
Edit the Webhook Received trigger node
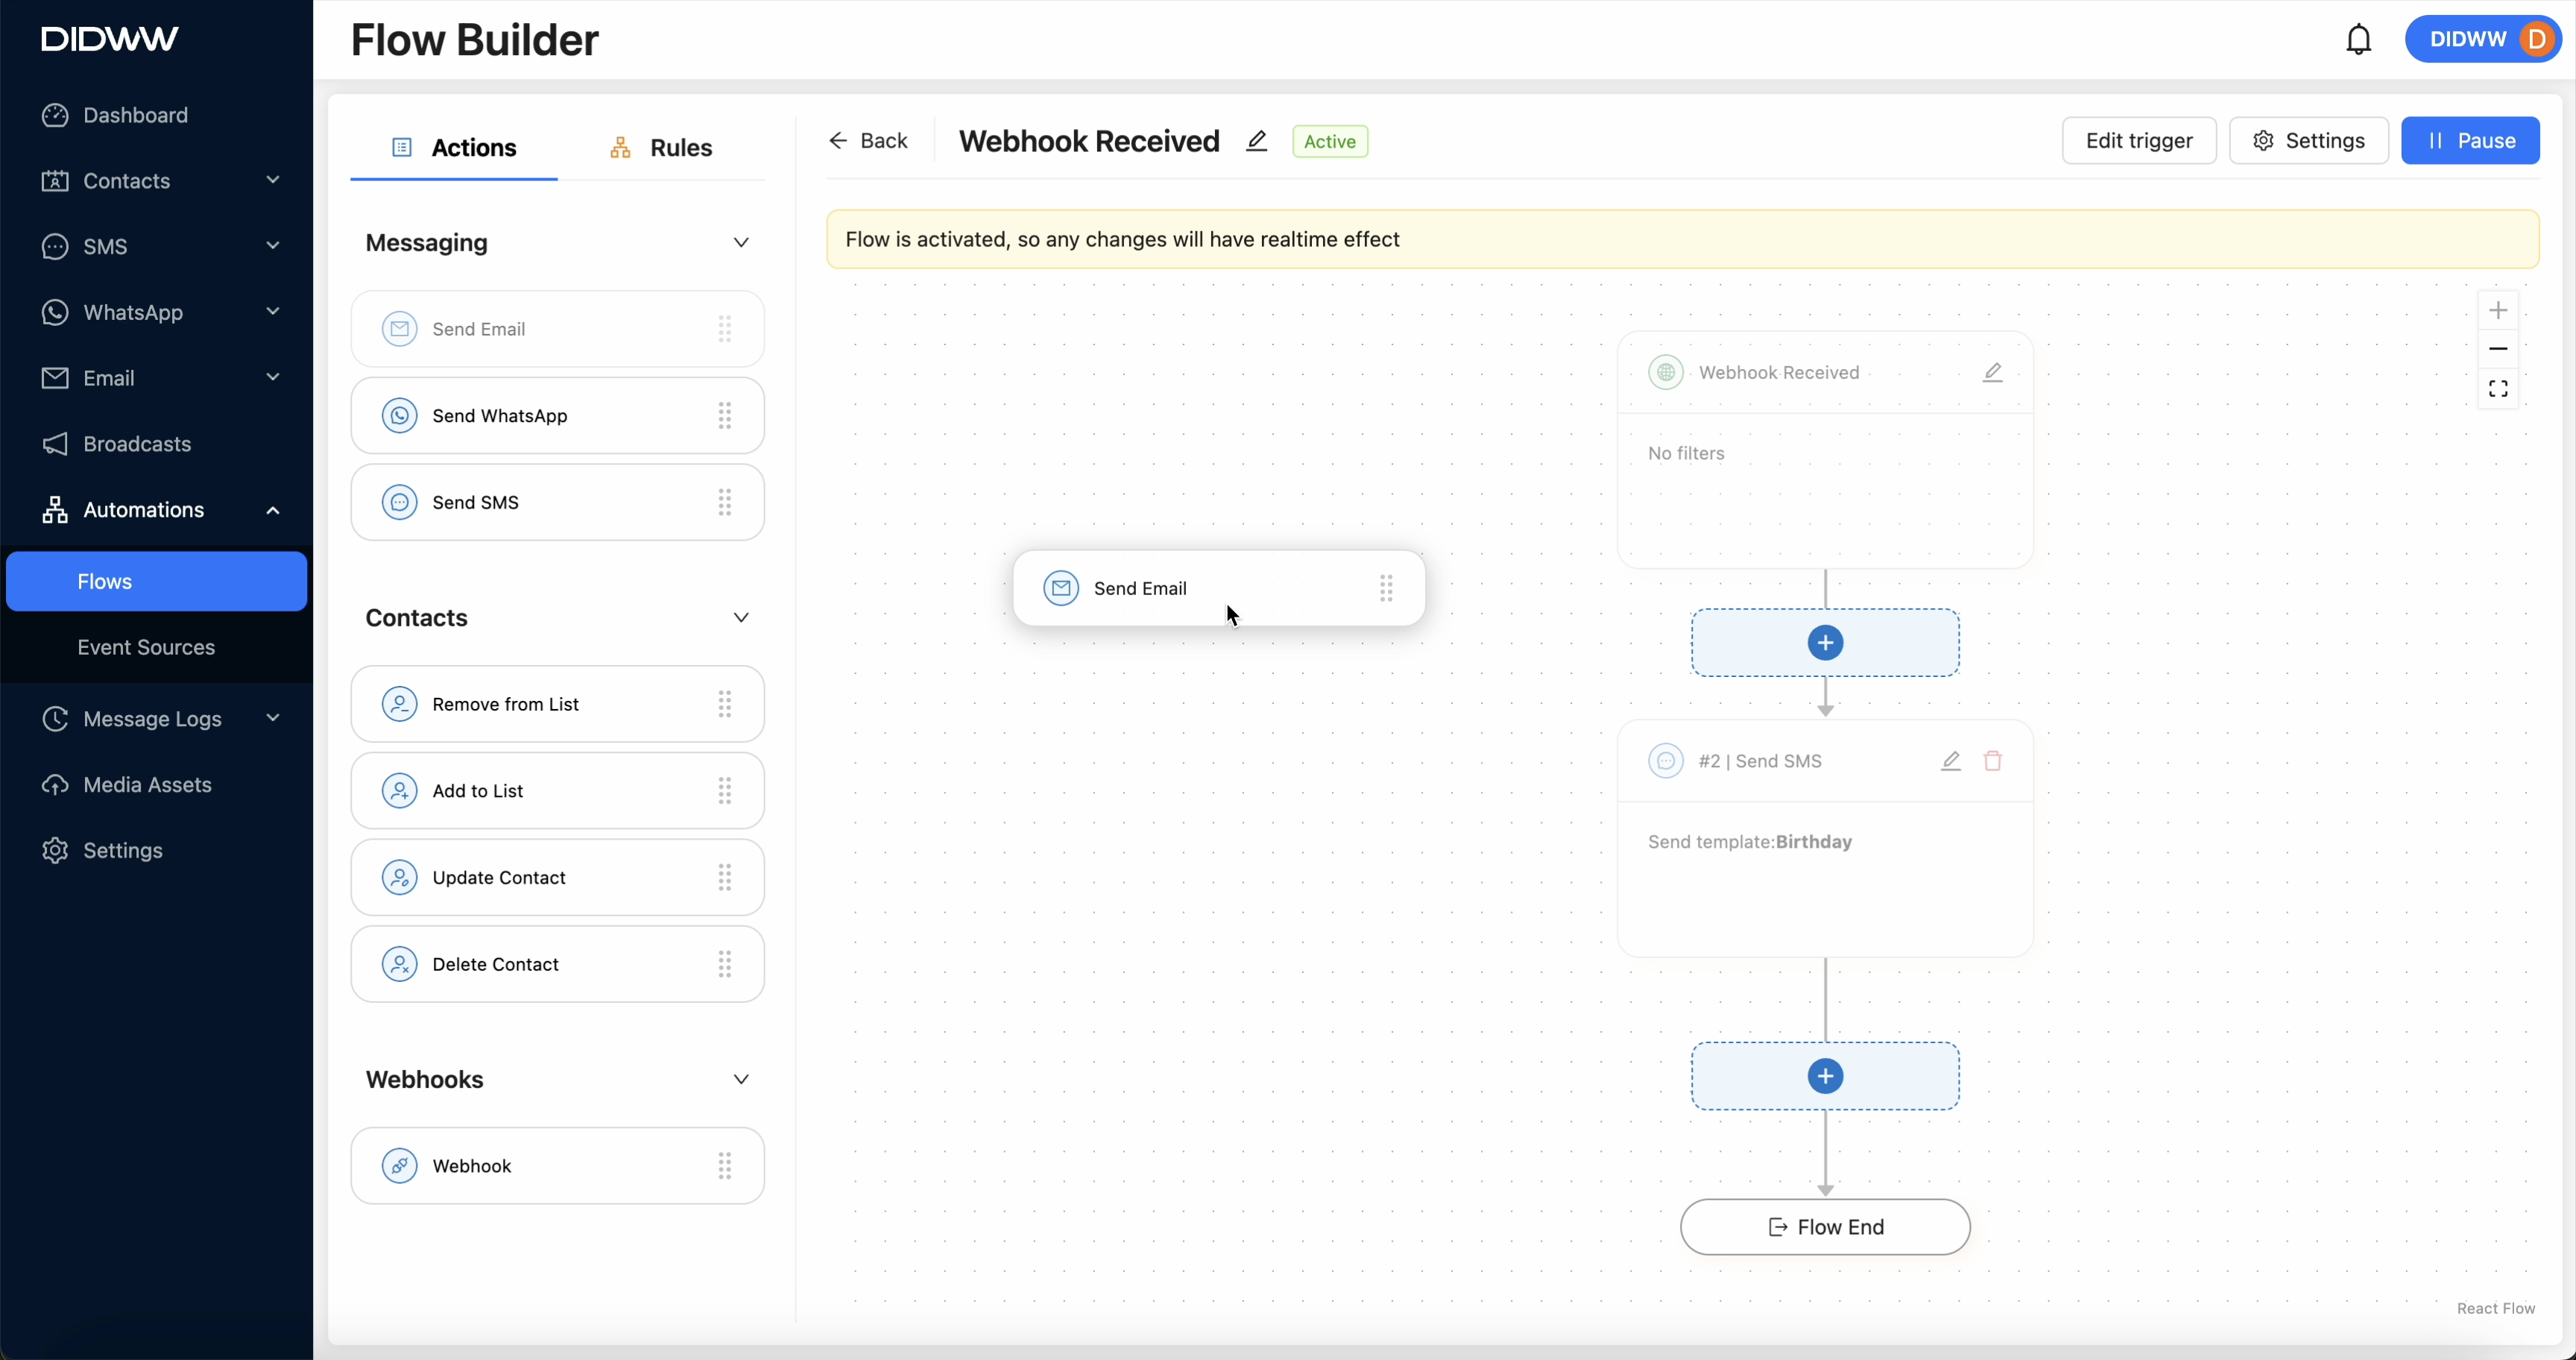pyautogui.click(x=1992, y=373)
